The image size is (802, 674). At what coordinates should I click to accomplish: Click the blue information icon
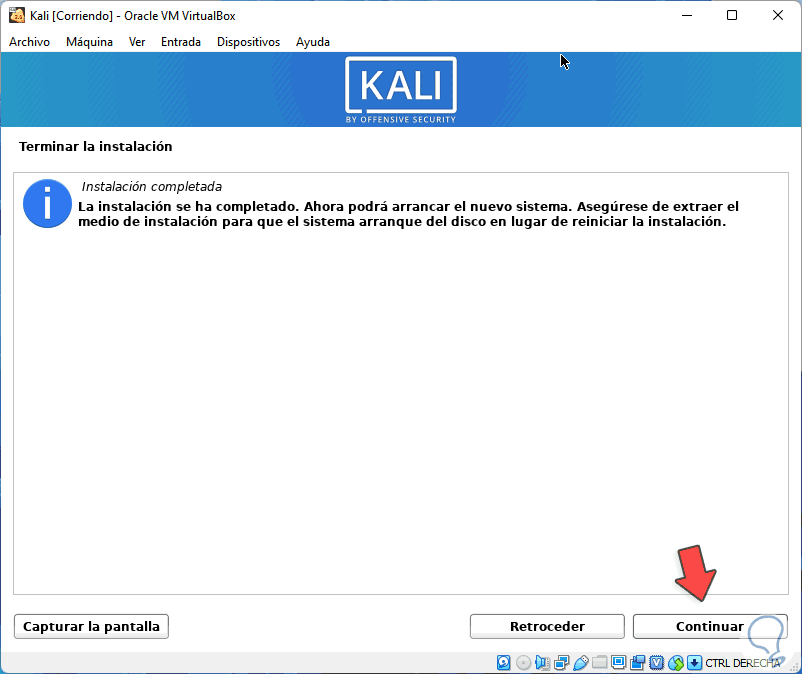47,204
